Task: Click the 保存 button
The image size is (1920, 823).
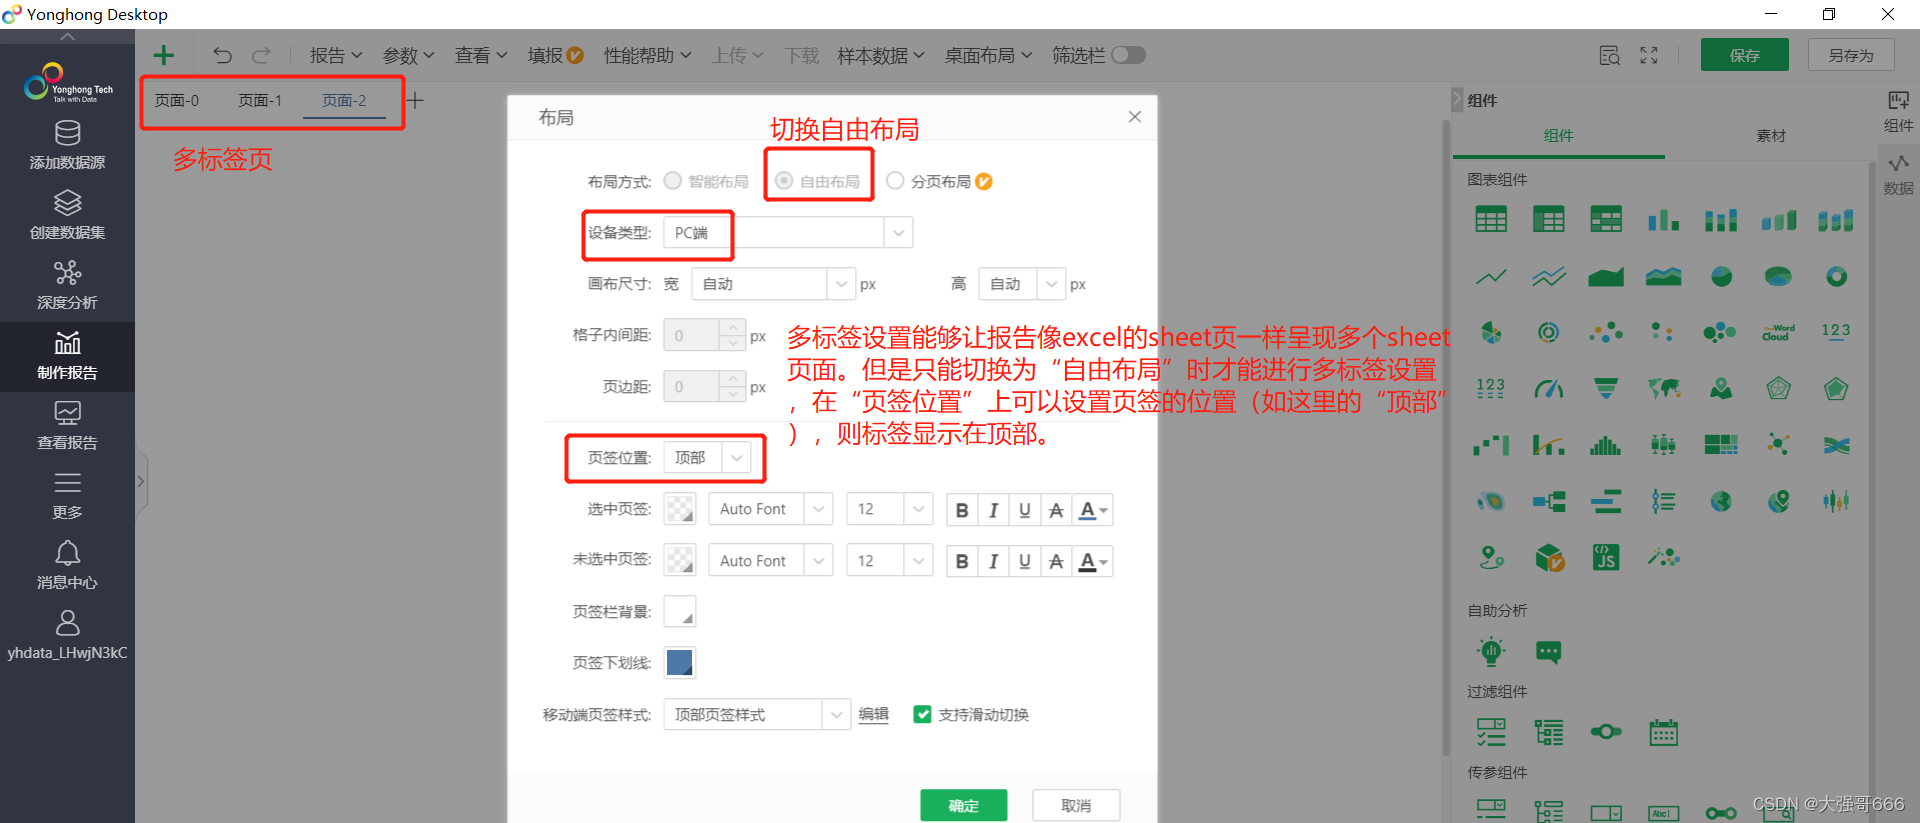Action: click(1745, 55)
